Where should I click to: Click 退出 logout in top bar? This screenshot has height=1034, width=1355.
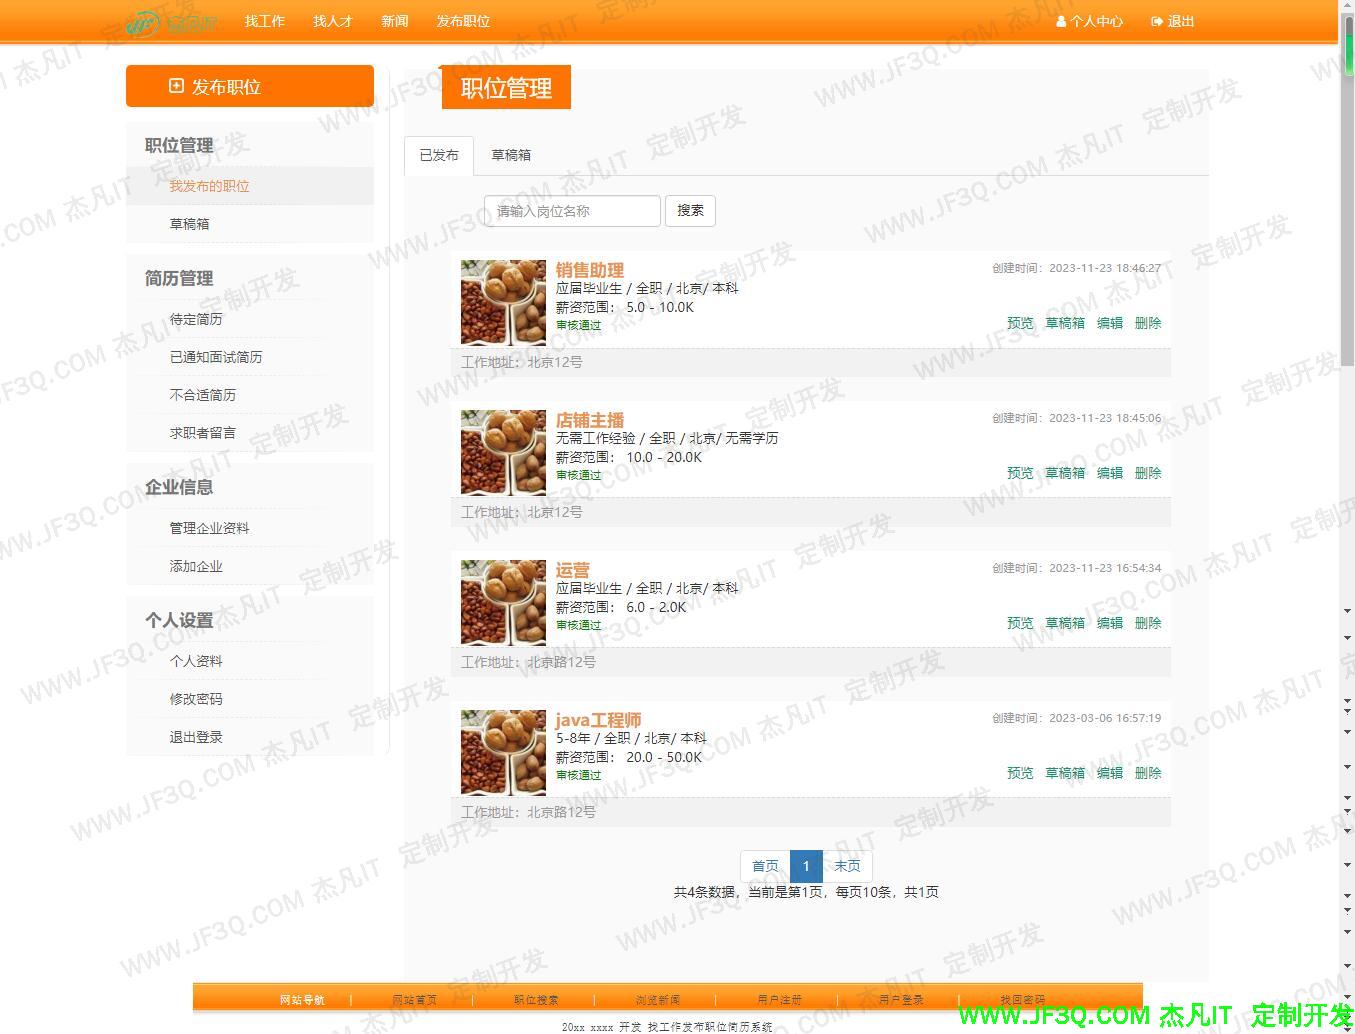[1173, 21]
